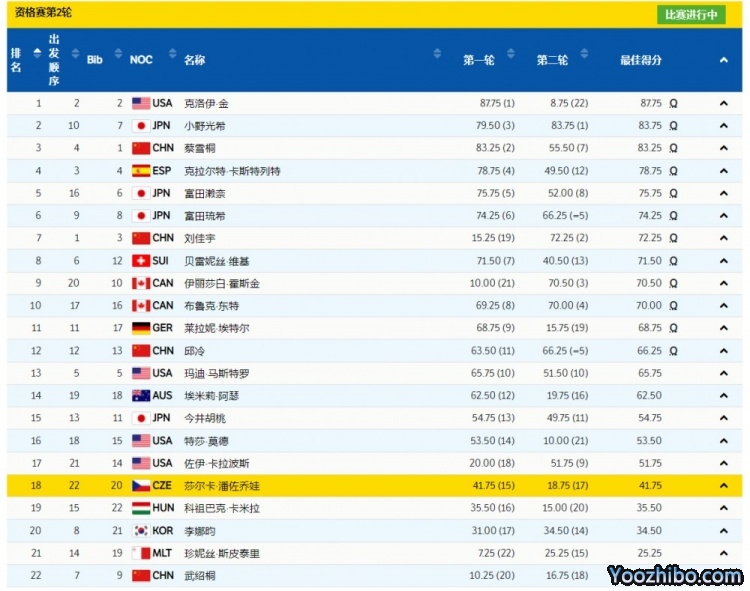Viewport: 750px width, 591px height.
Task: Click the 最佳得分 column header
Action: point(640,60)
